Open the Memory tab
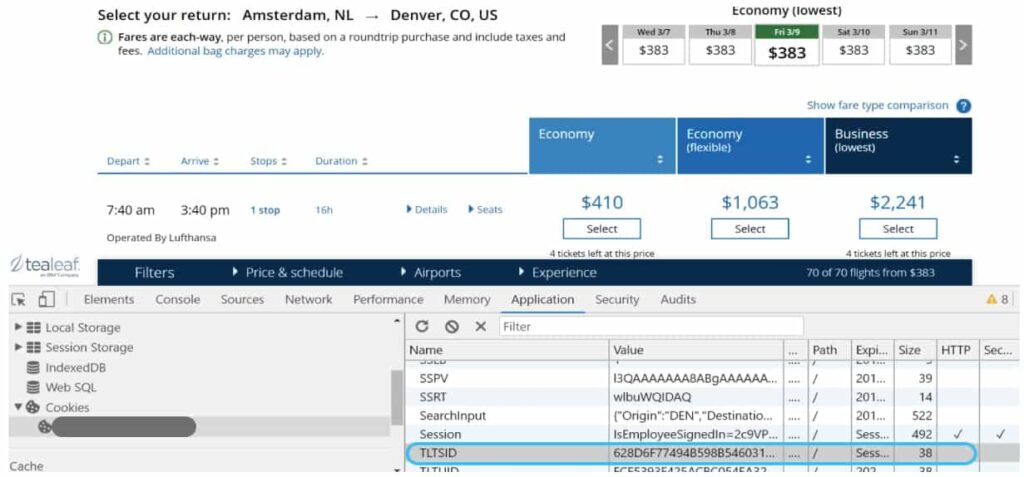Screen dimensions: 1024x477 click(x=467, y=299)
